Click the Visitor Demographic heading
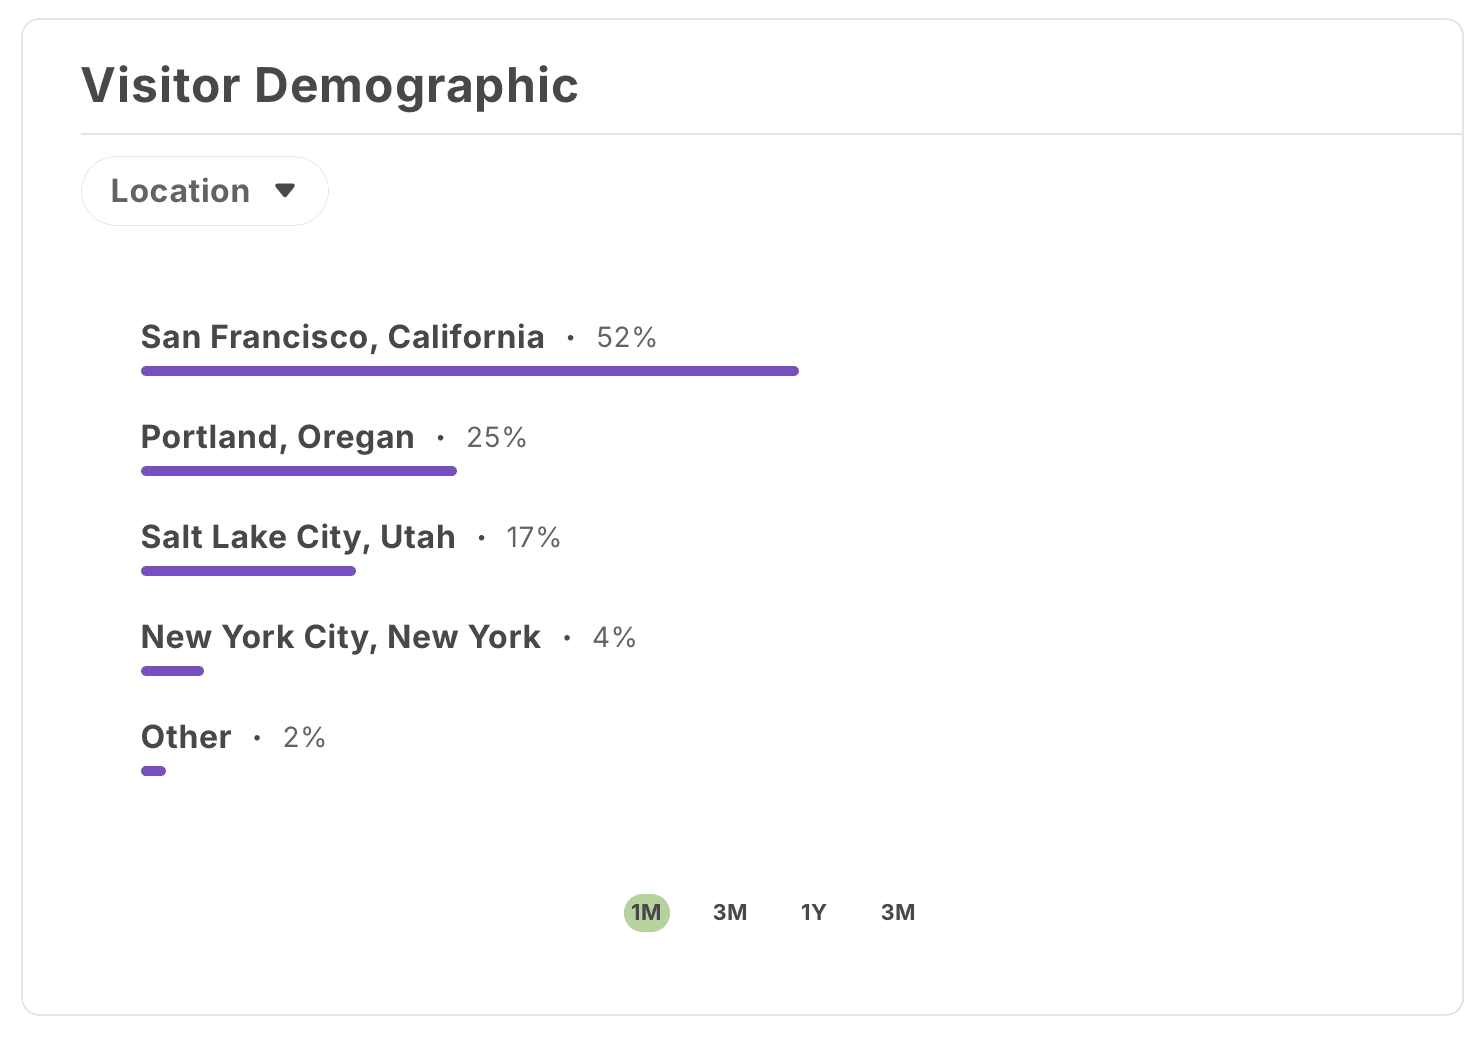 coord(330,85)
